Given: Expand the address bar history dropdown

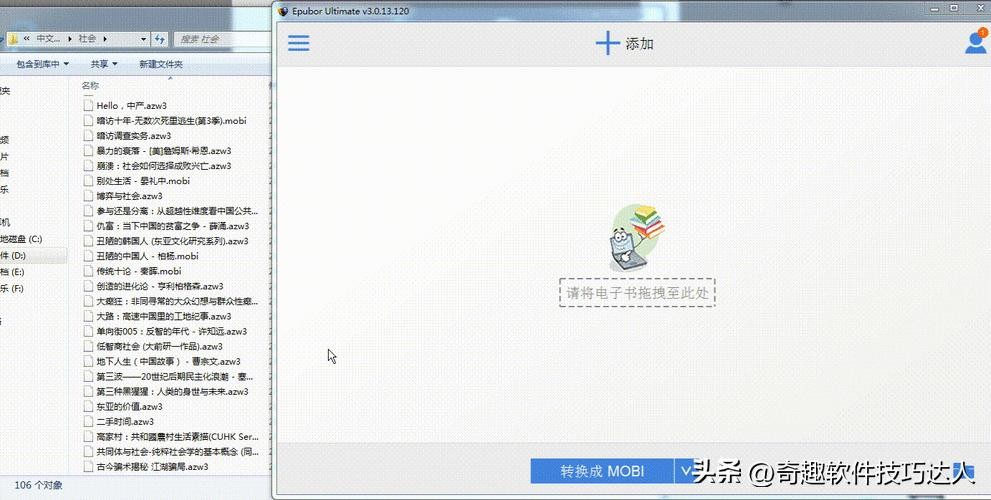Looking at the screenshot, I should point(141,39).
